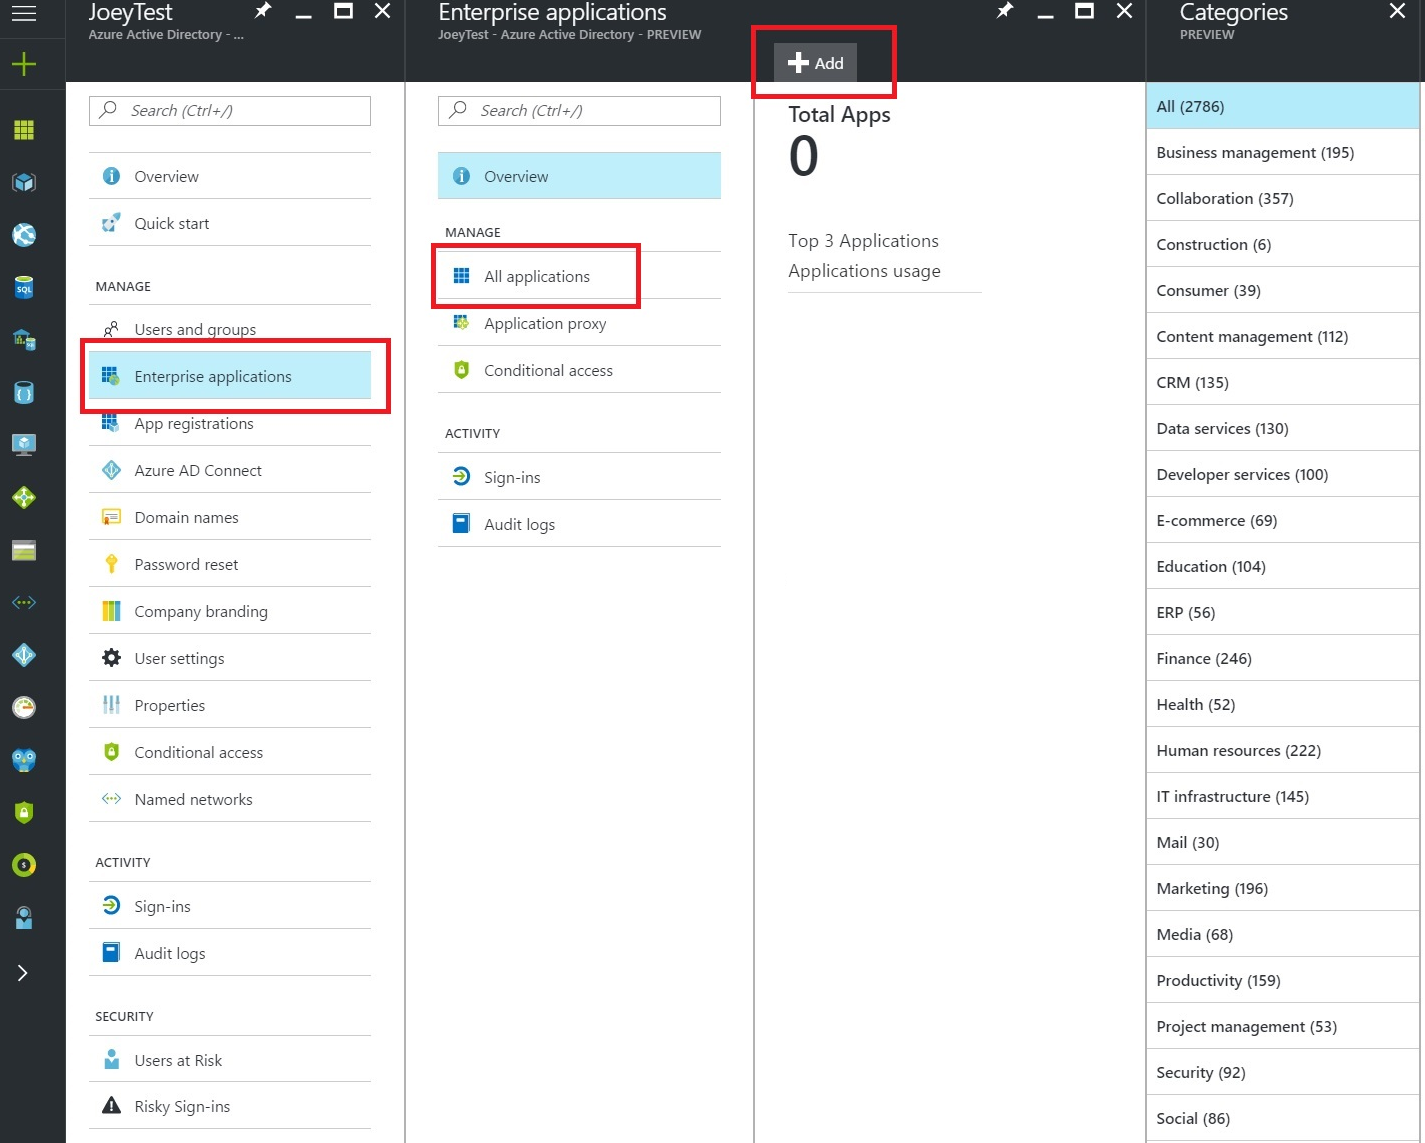Open the globe App Services sidebar icon

[24, 235]
